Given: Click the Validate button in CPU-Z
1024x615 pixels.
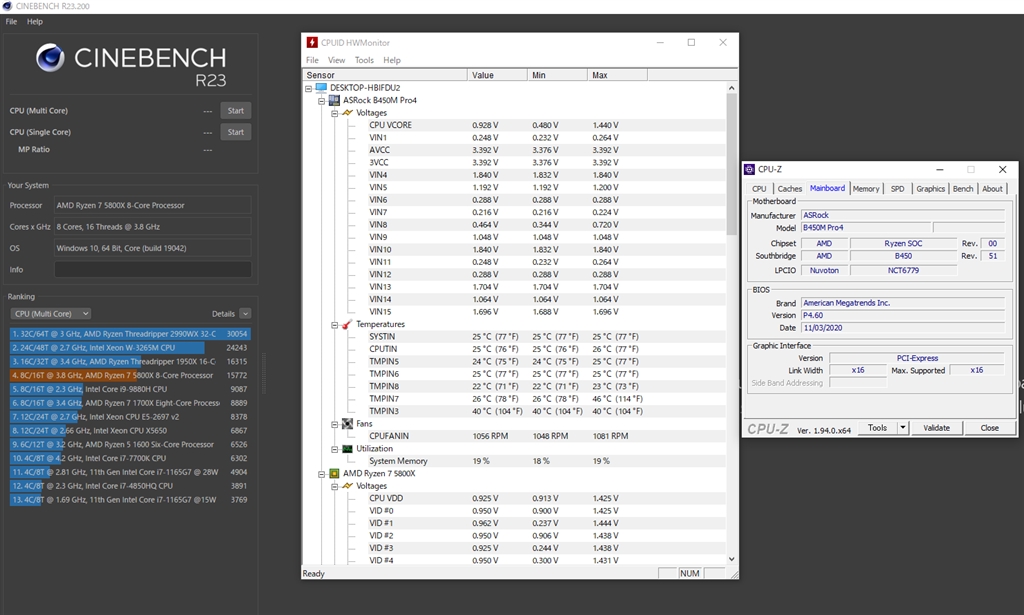Looking at the screenshot, I should point(936,427).
